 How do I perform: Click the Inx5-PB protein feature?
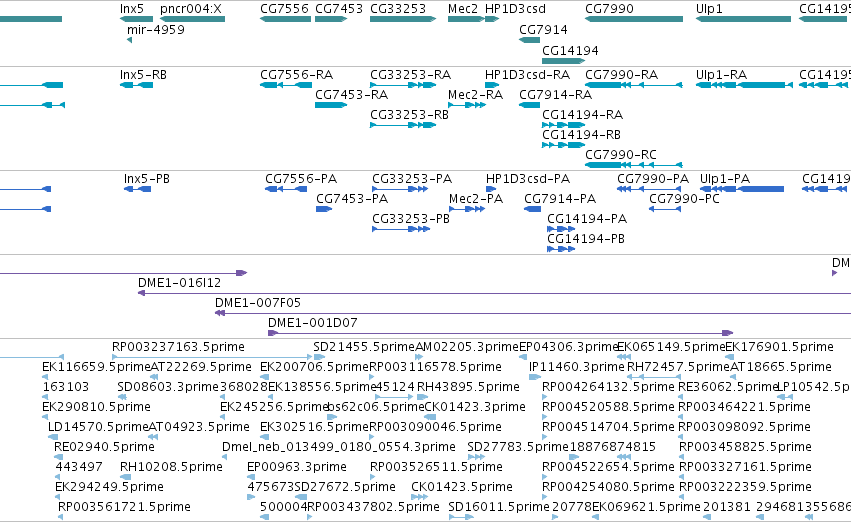tap(137, 189)
